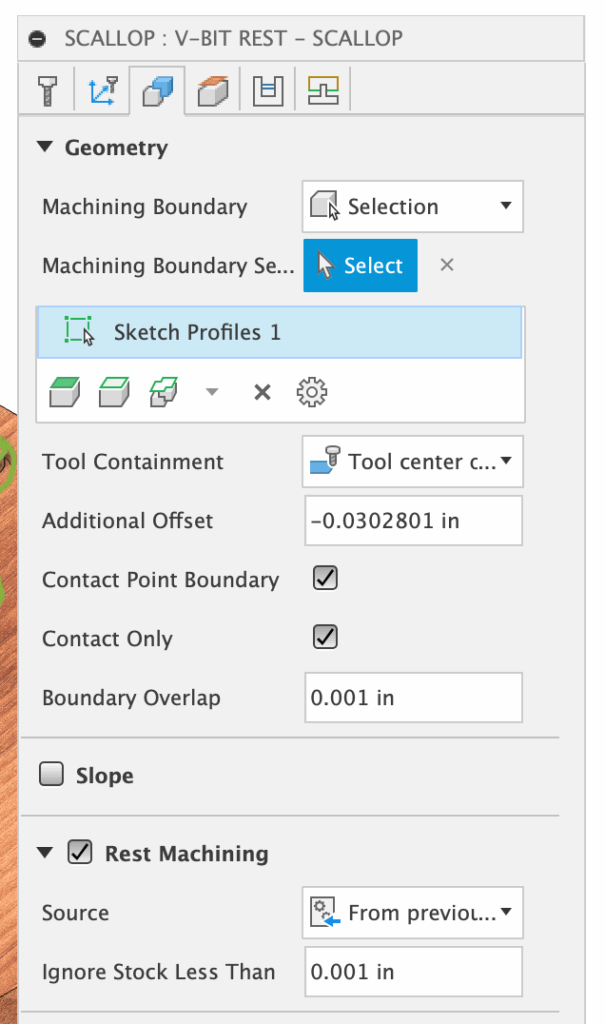Open the selection settings gear icon

click(x=312, y=392)
